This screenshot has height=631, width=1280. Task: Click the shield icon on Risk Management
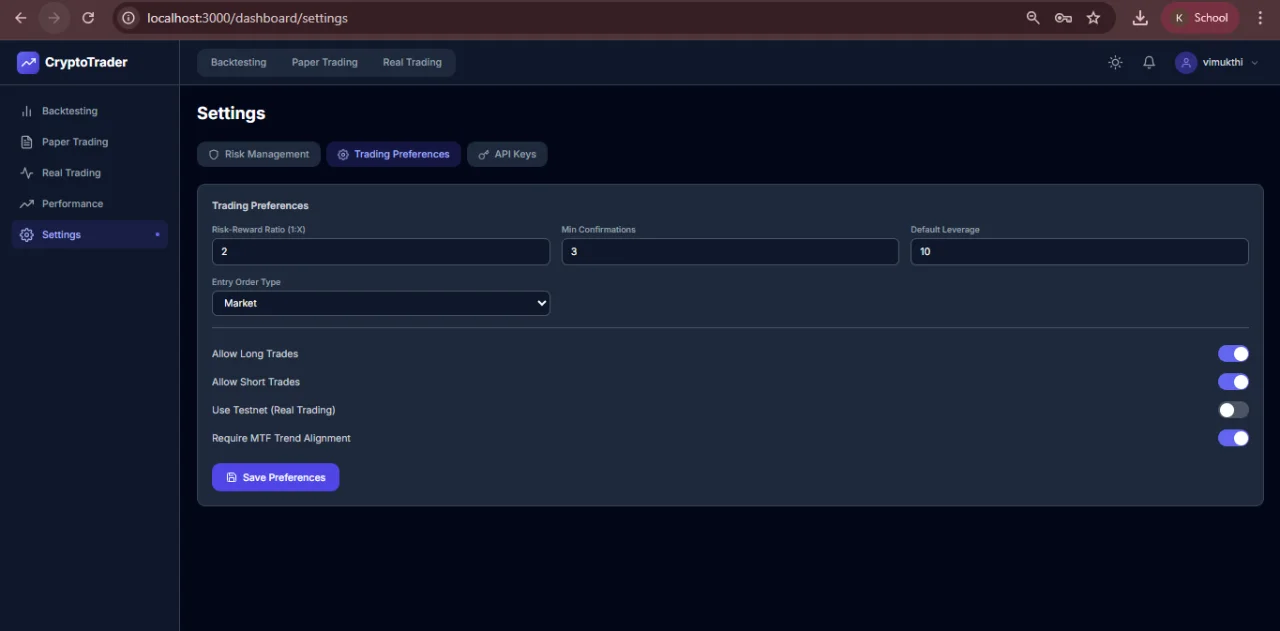(x=213, y=155)
